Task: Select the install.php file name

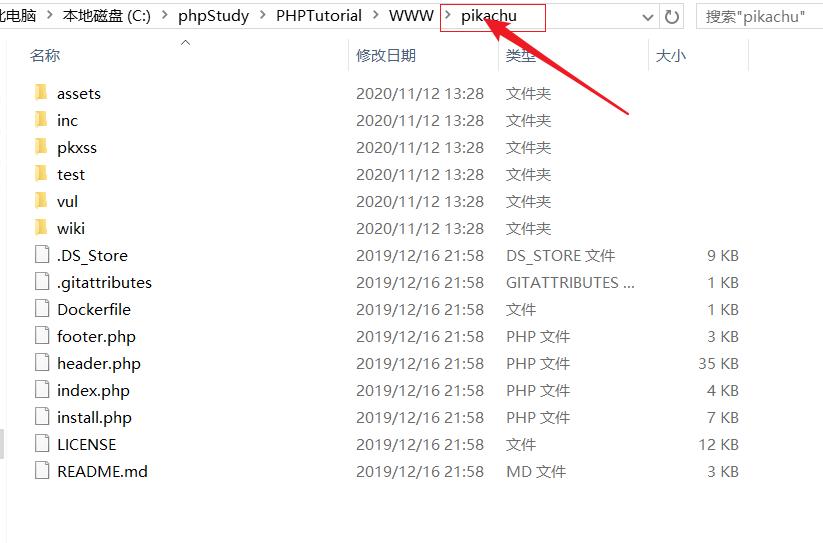Action: click(x=94, y=418)
